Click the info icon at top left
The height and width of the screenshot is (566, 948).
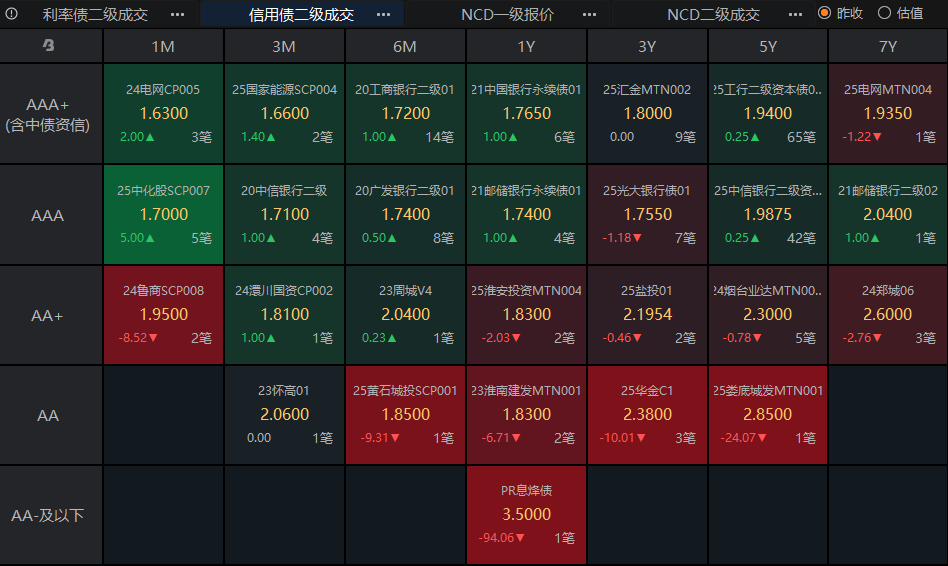11,13
